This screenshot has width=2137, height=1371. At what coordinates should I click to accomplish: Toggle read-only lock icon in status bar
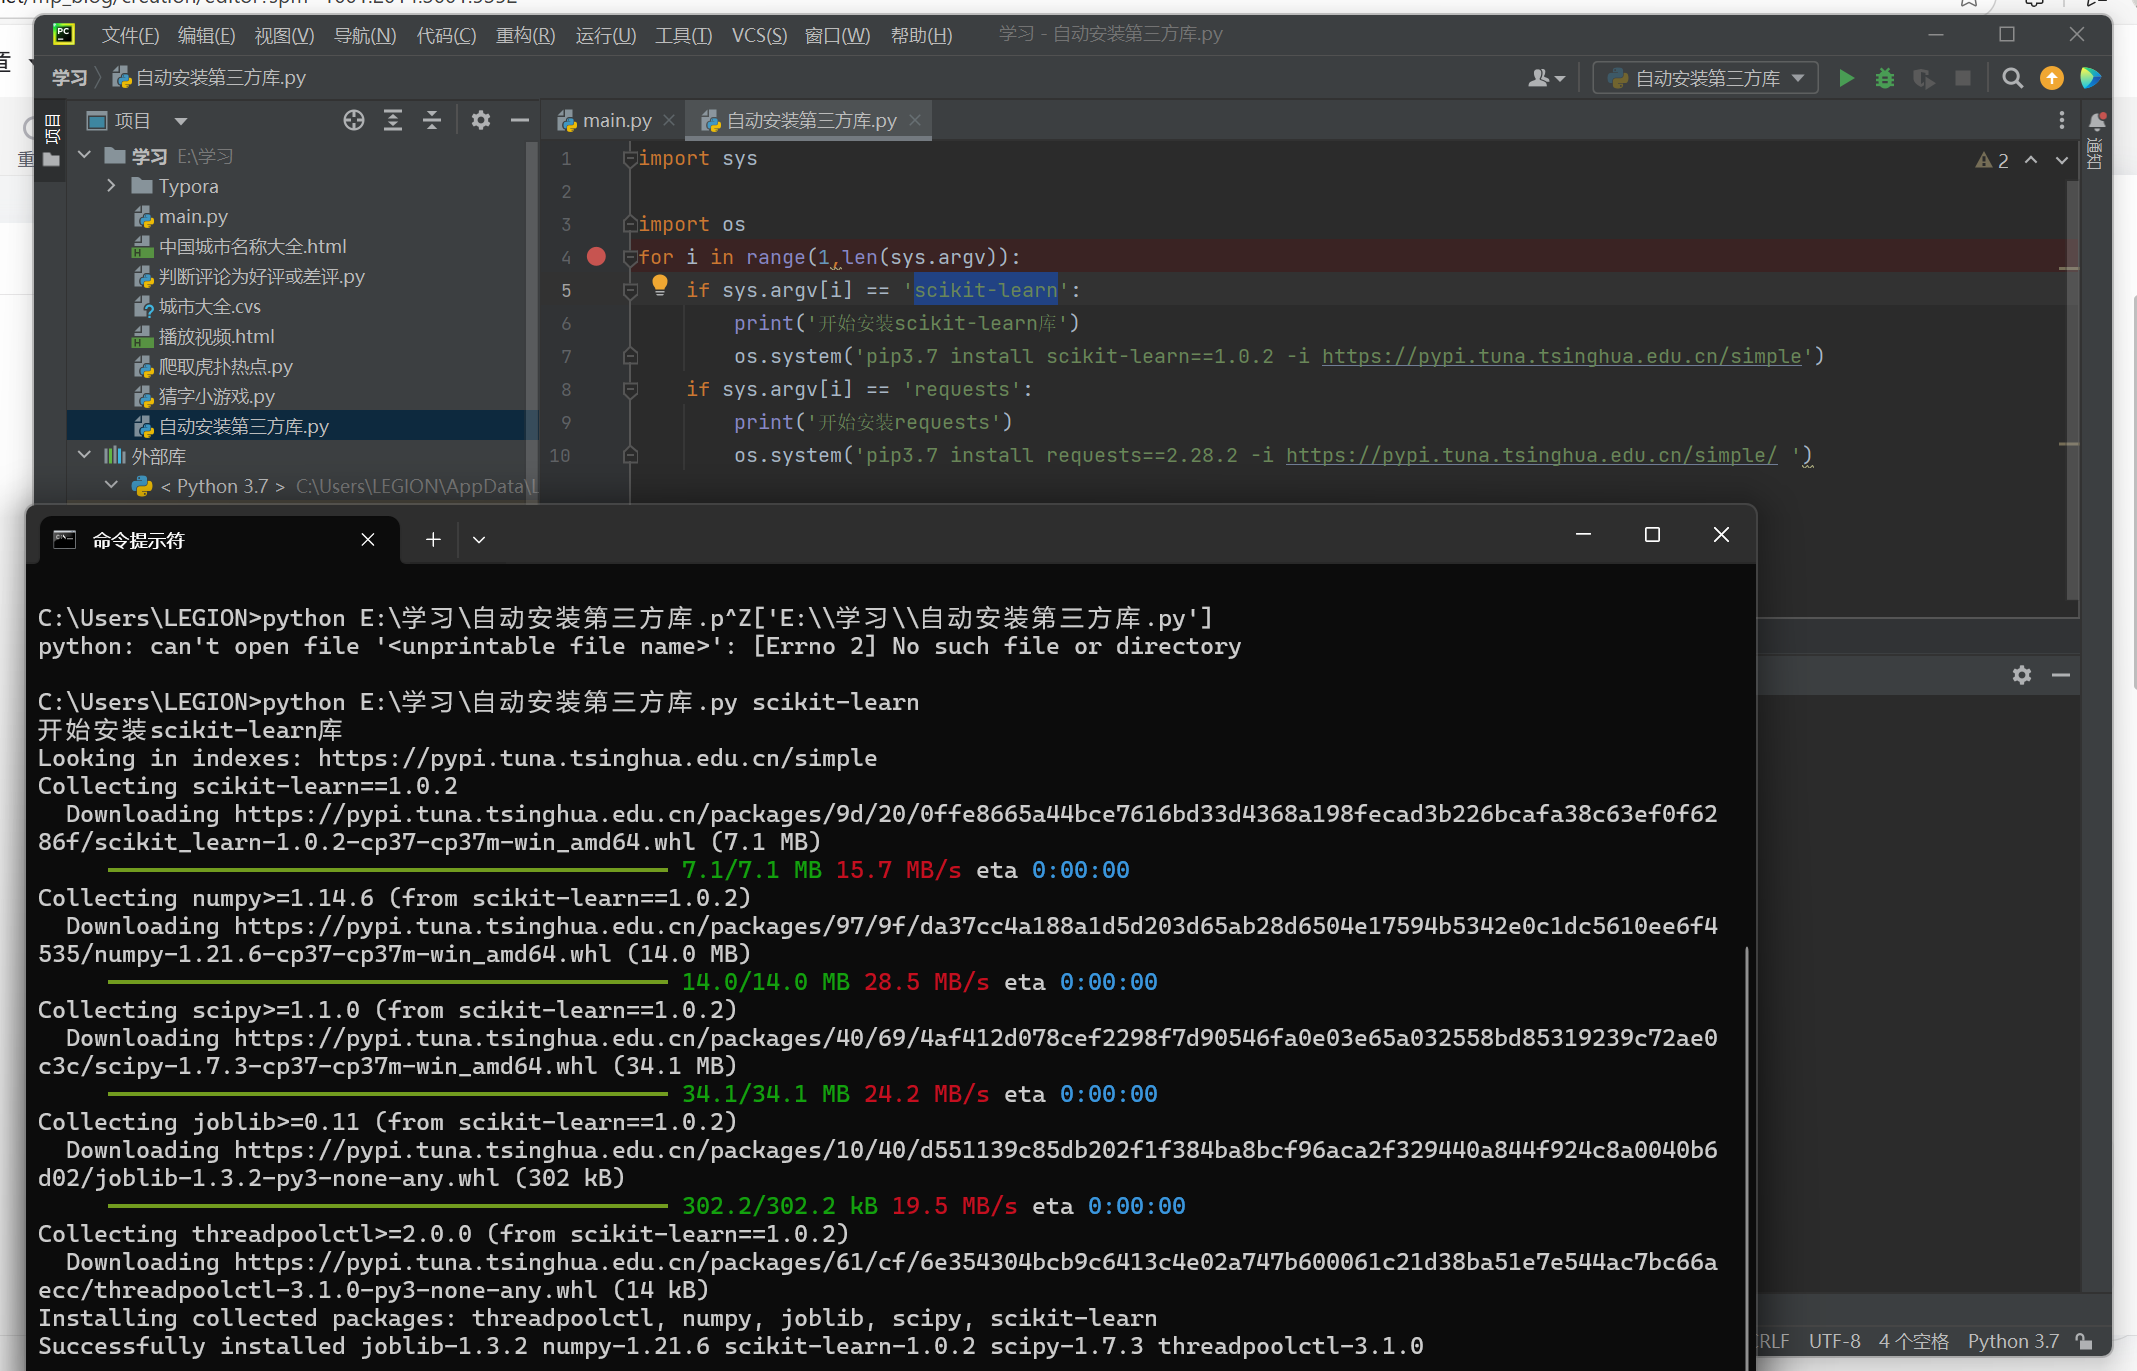2084,1341
